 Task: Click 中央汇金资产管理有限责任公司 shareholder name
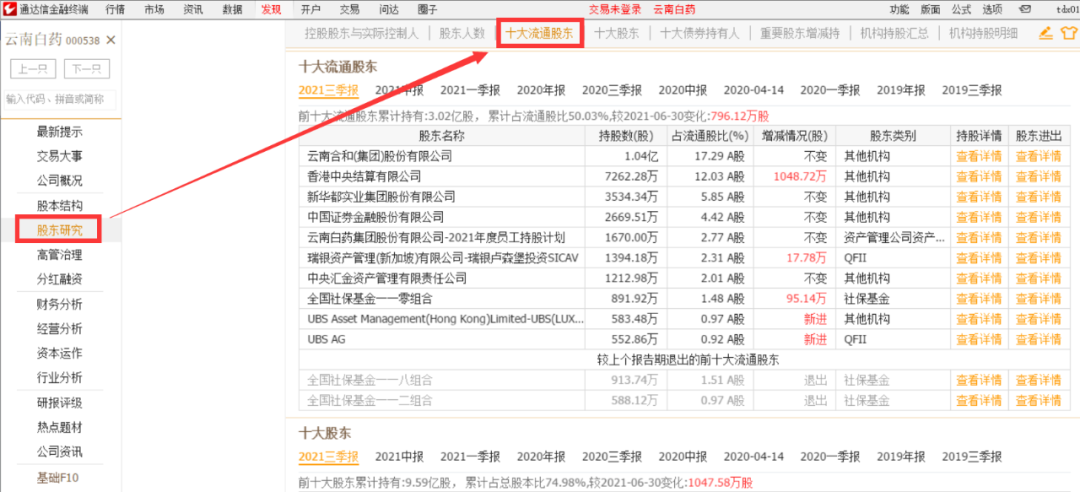(387, 278)
